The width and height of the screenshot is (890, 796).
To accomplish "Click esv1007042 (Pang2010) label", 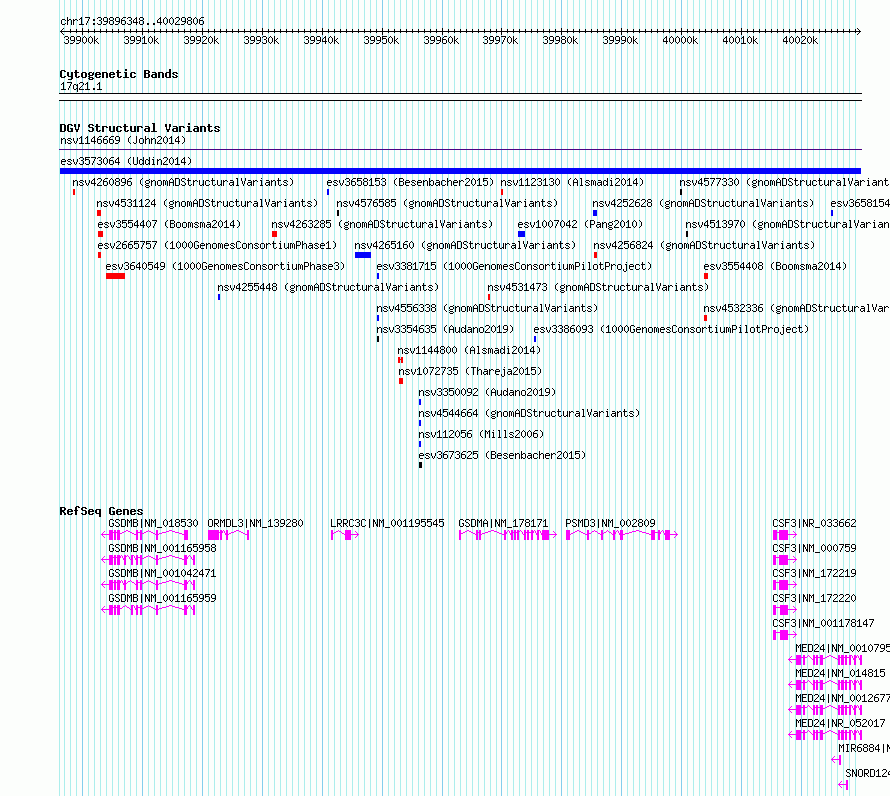I will (580, 224).
